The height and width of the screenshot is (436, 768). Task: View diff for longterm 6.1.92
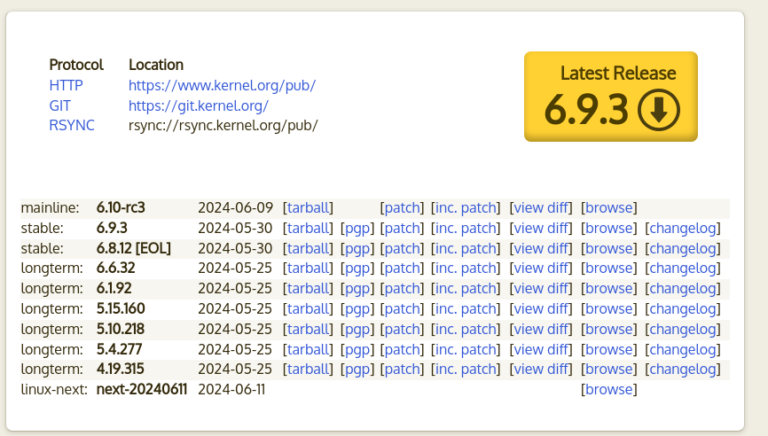point(541,289)
